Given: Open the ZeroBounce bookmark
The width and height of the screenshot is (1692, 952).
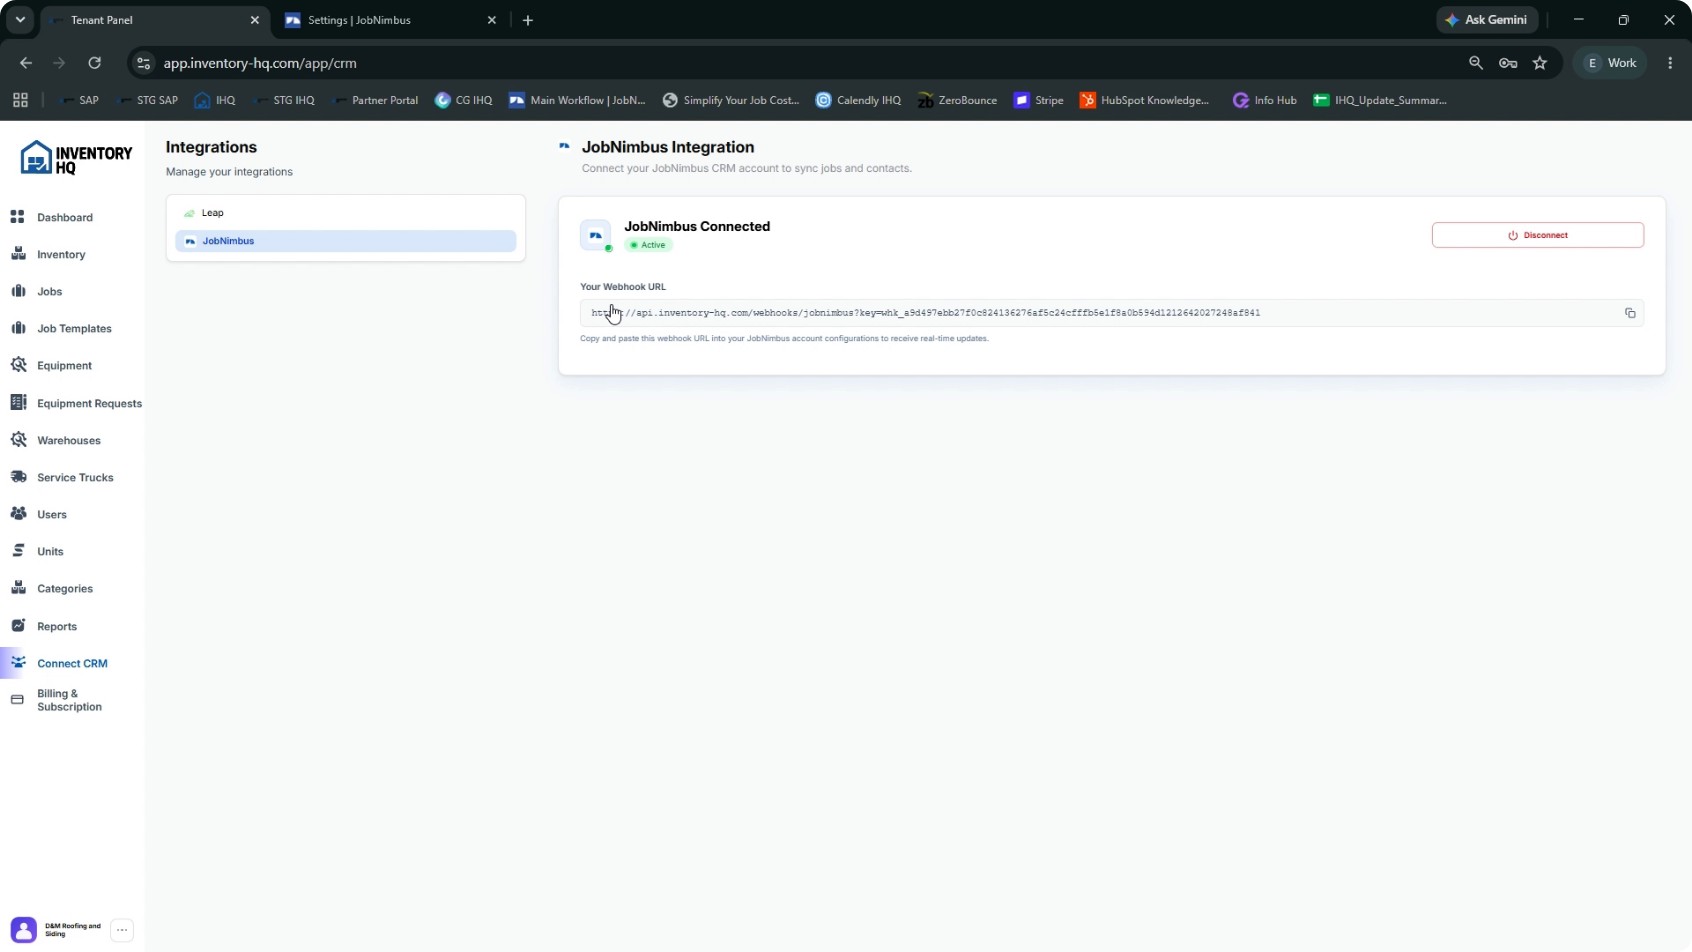Looking at the screenshot, I should coord(957,100).
